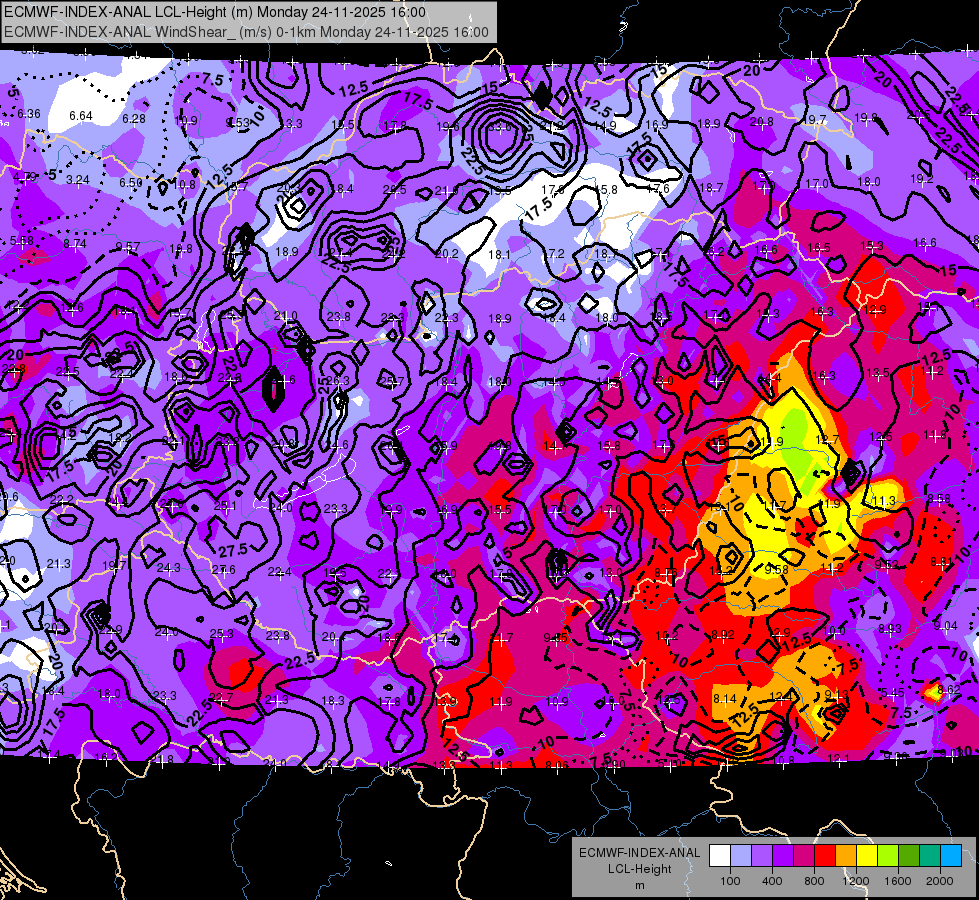Click the 6.36 shear value

click(29, 114)
